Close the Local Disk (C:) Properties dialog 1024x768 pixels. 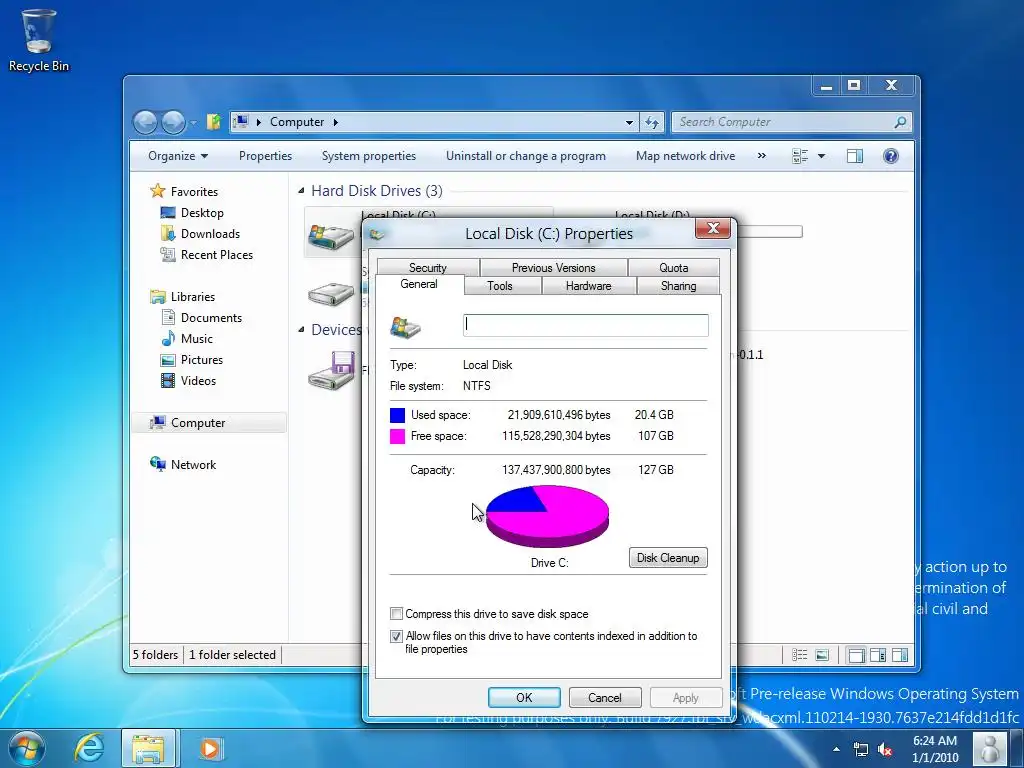713,229
